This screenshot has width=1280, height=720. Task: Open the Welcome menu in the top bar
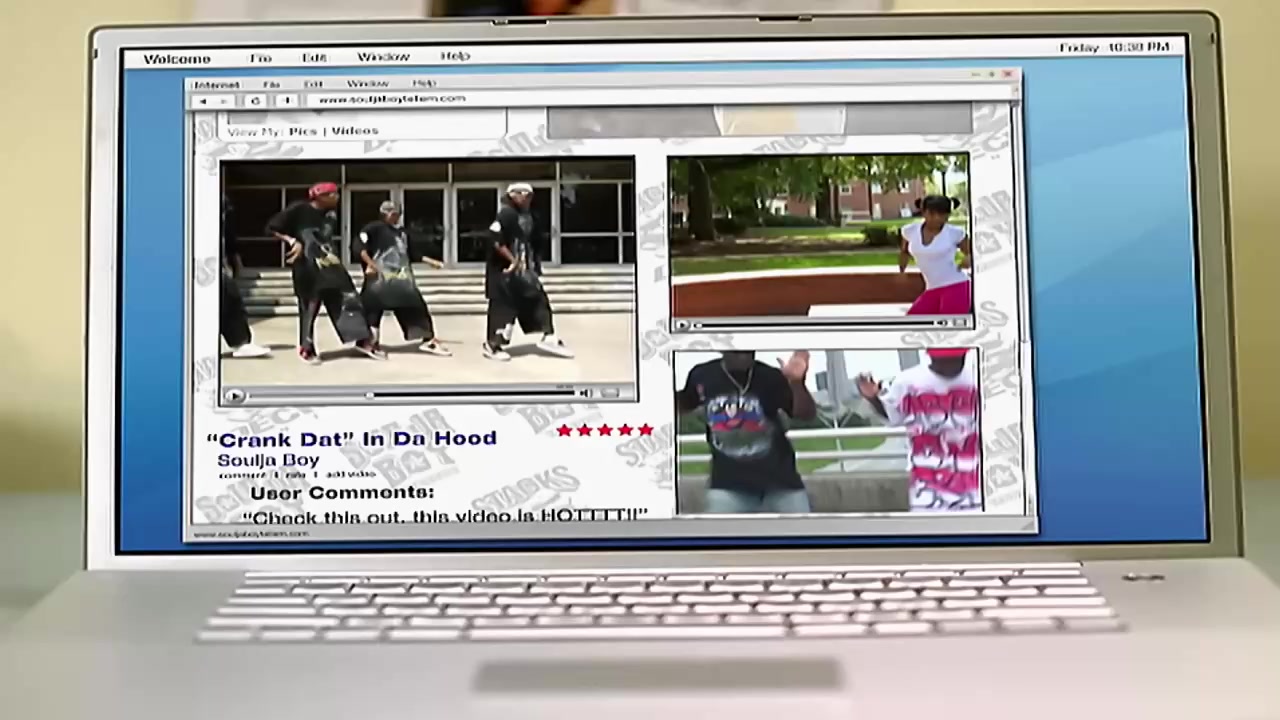[x=177, y=59]
